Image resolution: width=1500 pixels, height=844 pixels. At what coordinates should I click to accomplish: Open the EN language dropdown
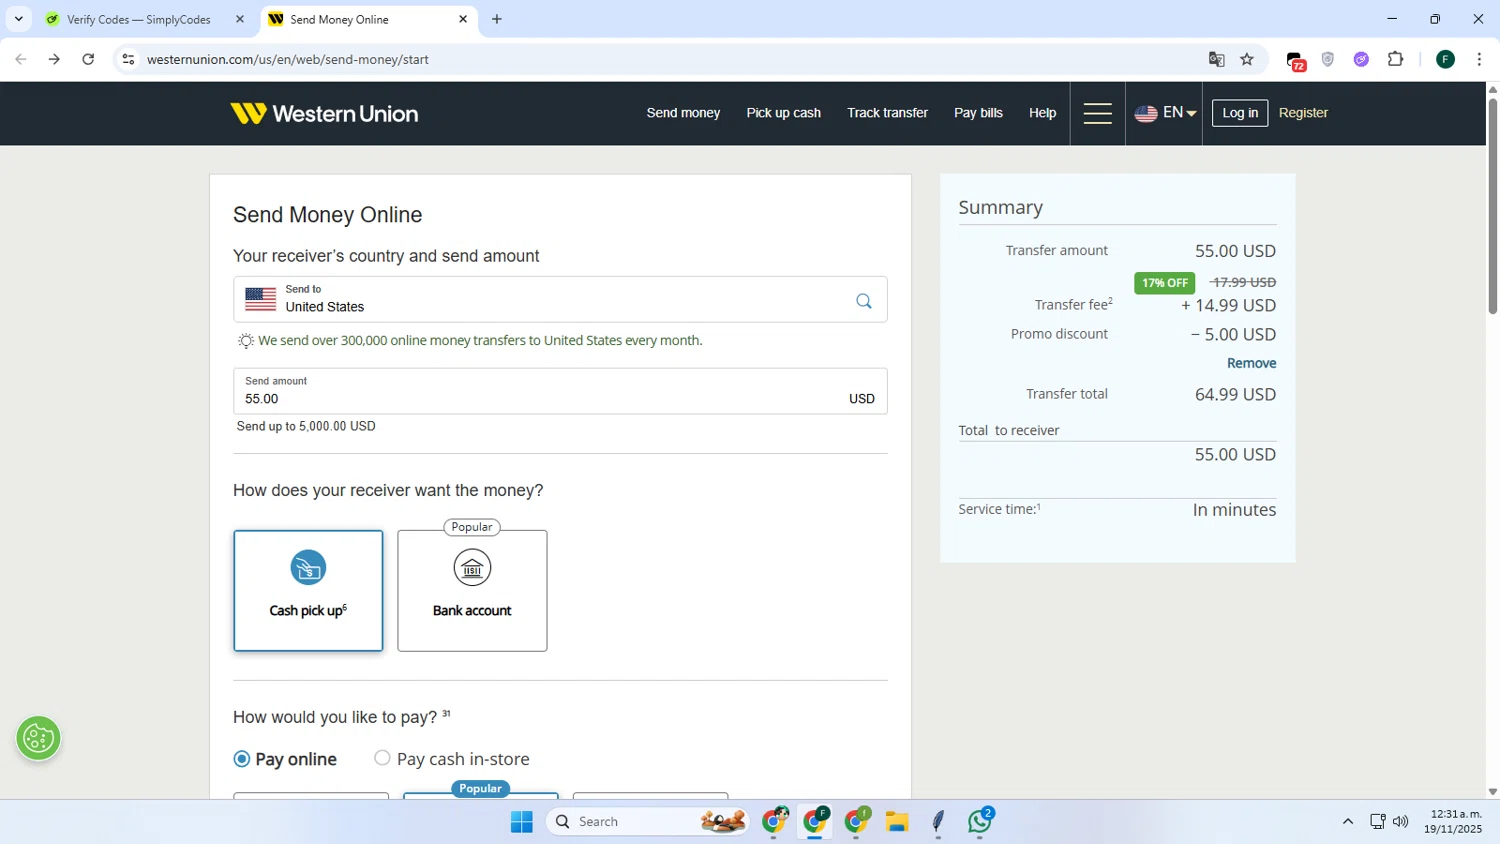1165,113
